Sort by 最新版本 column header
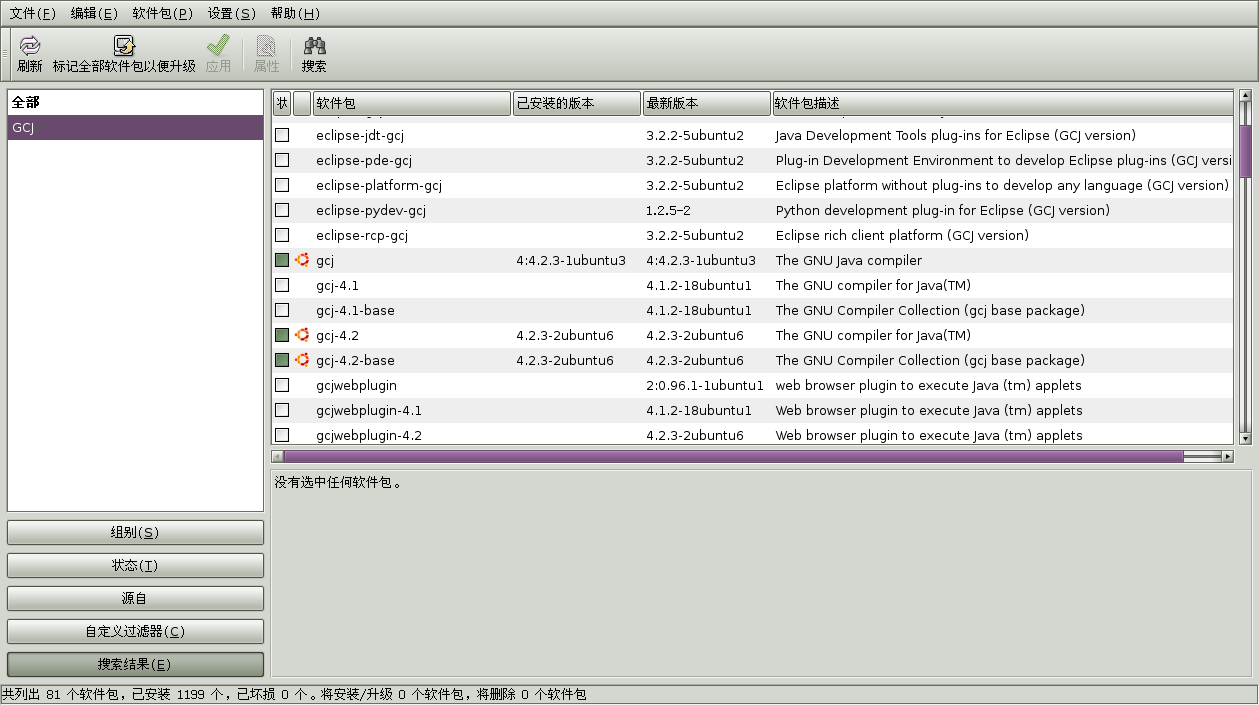 (x=707, y=103)
